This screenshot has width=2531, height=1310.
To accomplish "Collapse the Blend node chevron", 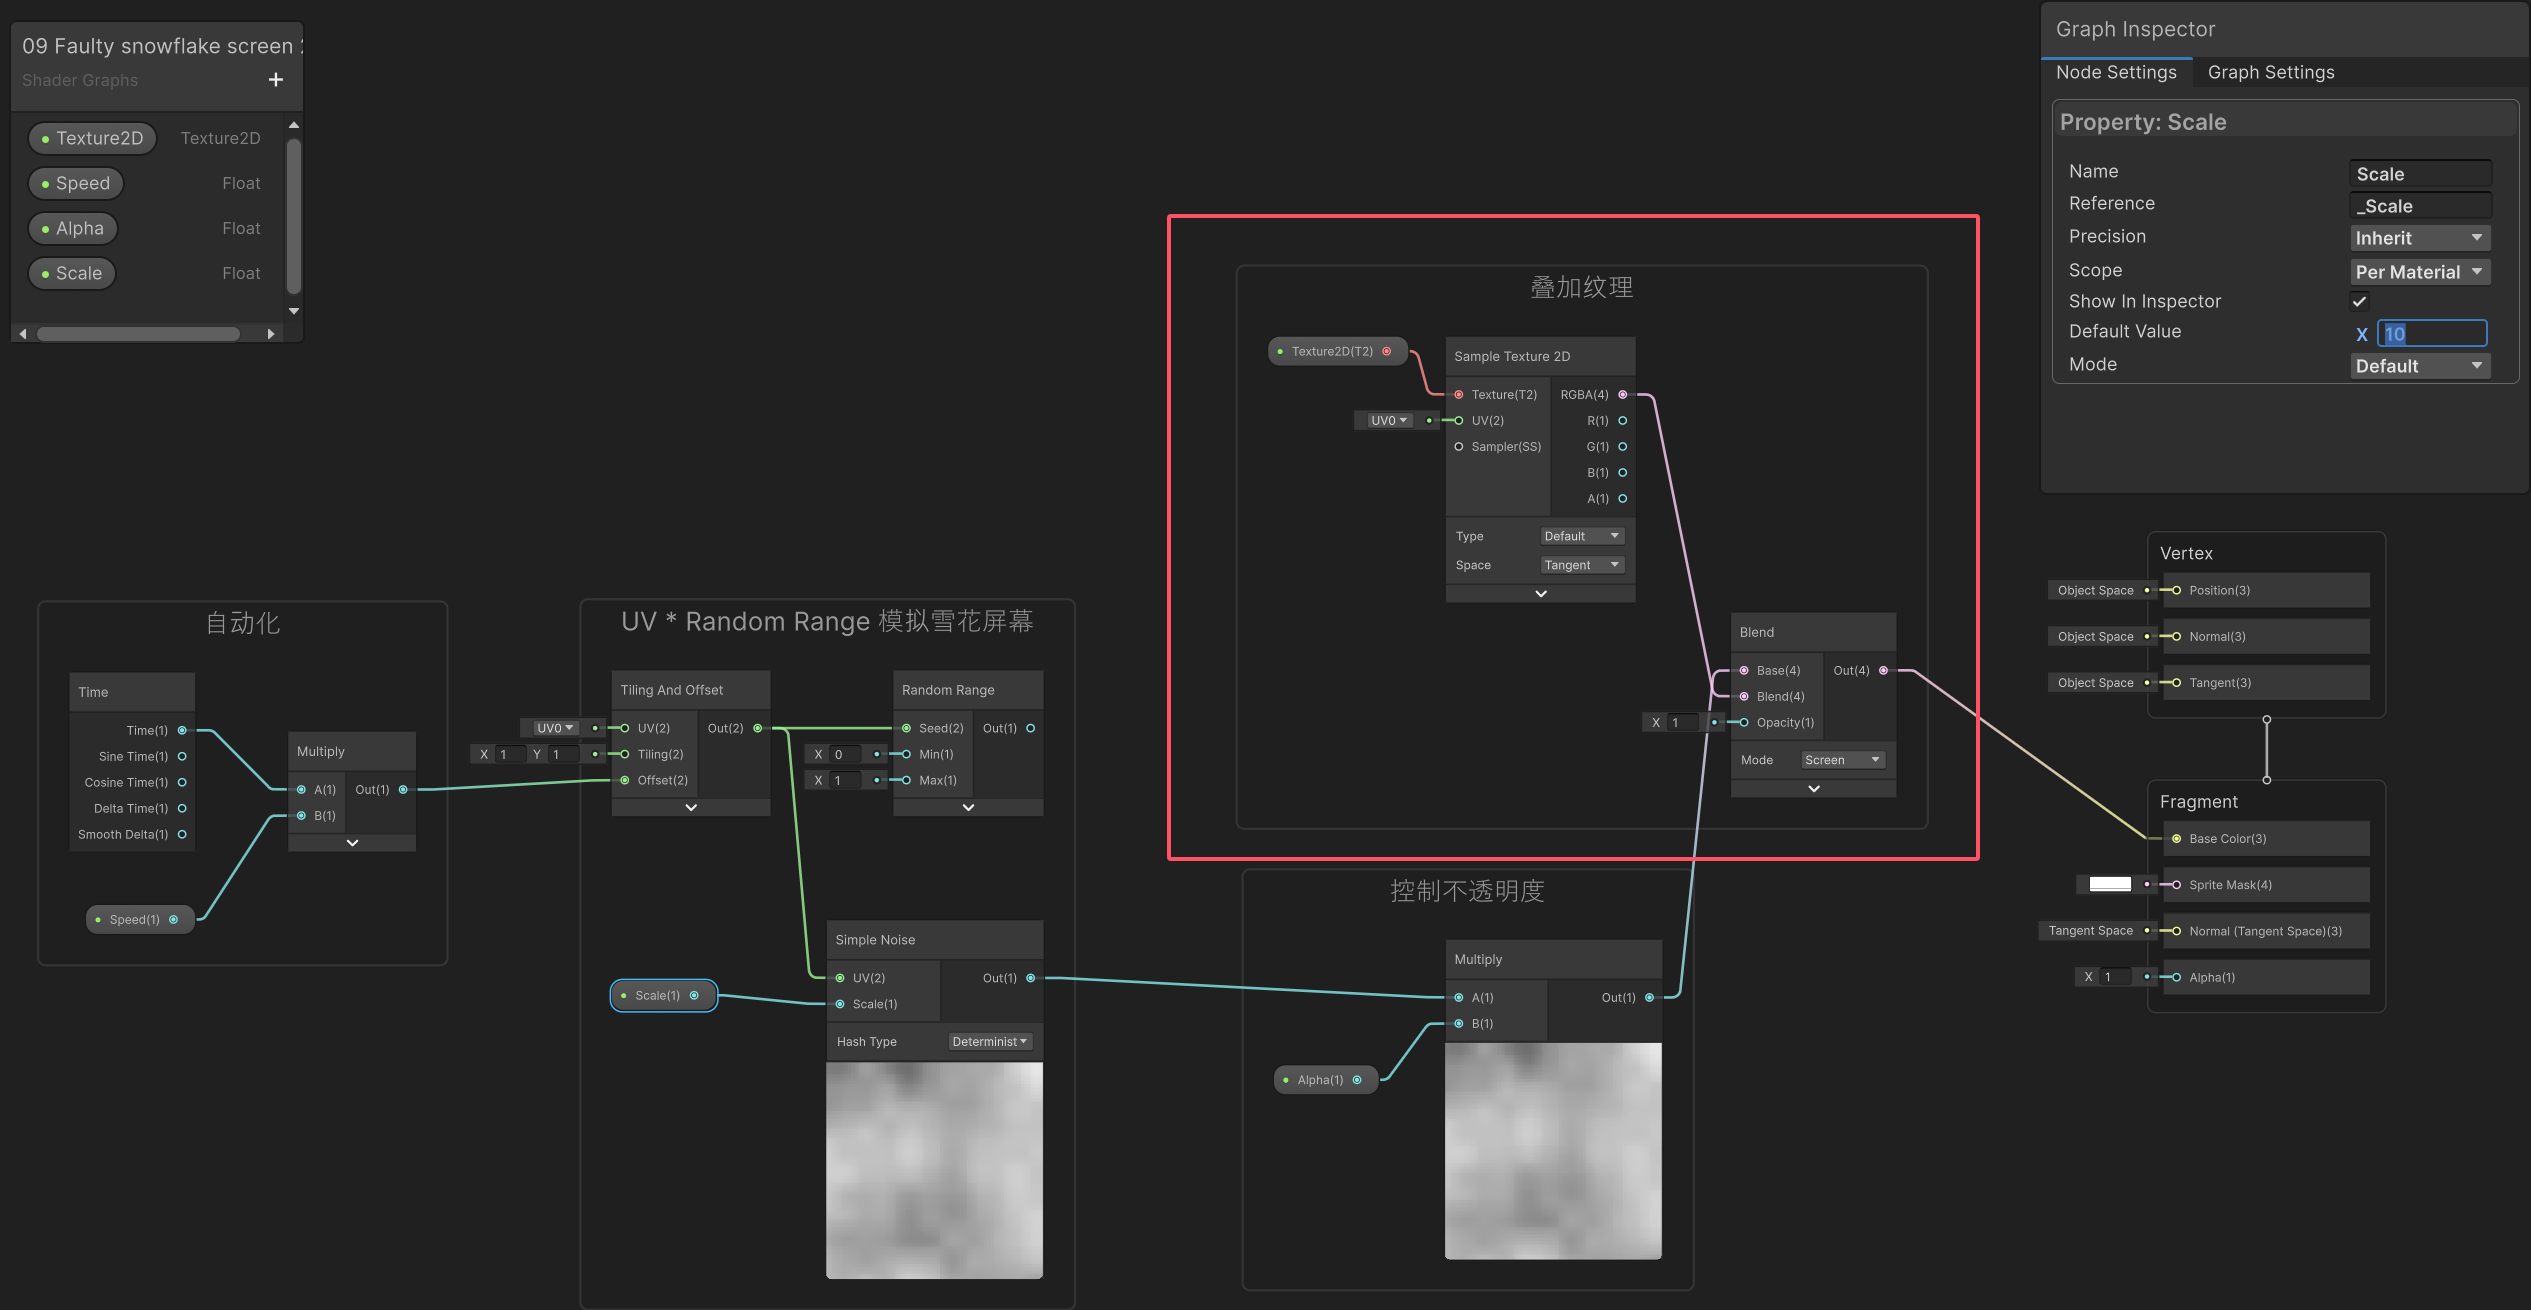I will click(1814, 789).
